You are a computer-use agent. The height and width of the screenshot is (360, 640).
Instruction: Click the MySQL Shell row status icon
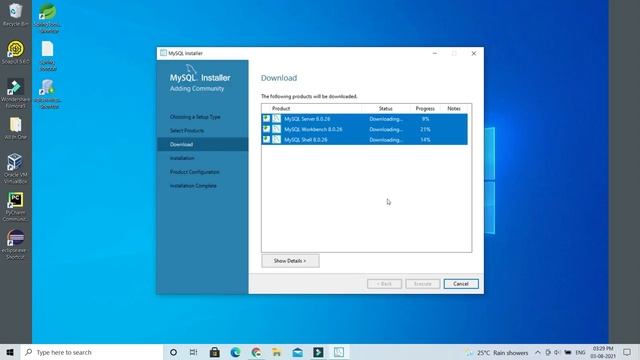(x=267, y=139)
